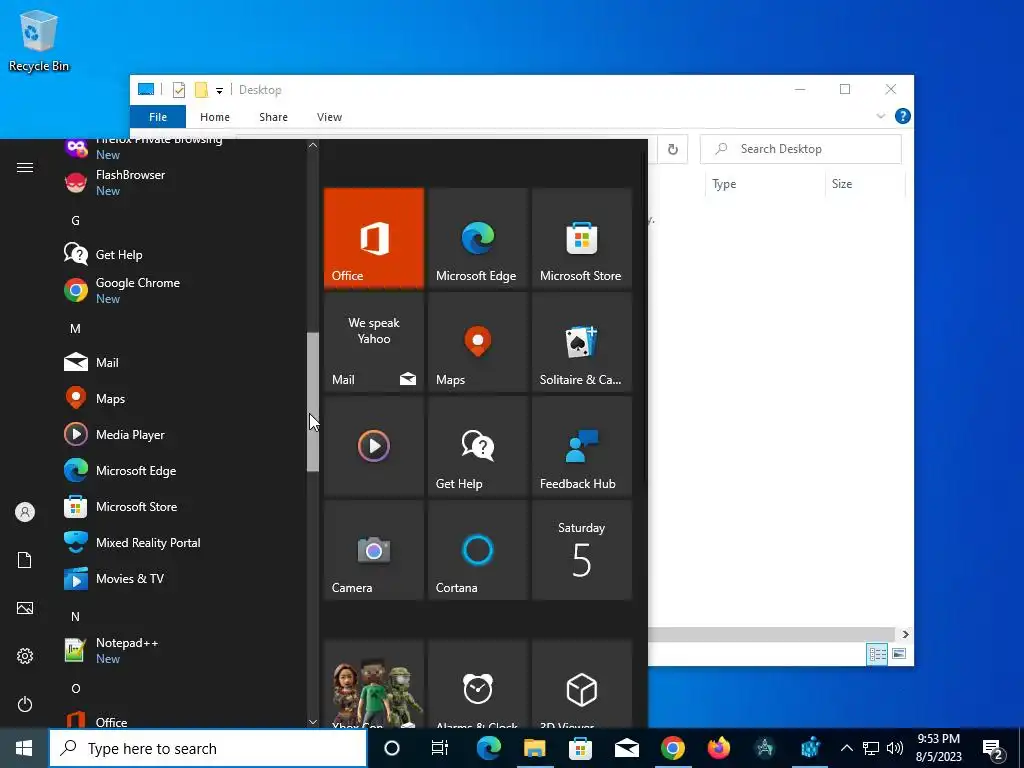Click the Windows Start button
Screen dimensions: 1024x768
[x=24, y=748]
